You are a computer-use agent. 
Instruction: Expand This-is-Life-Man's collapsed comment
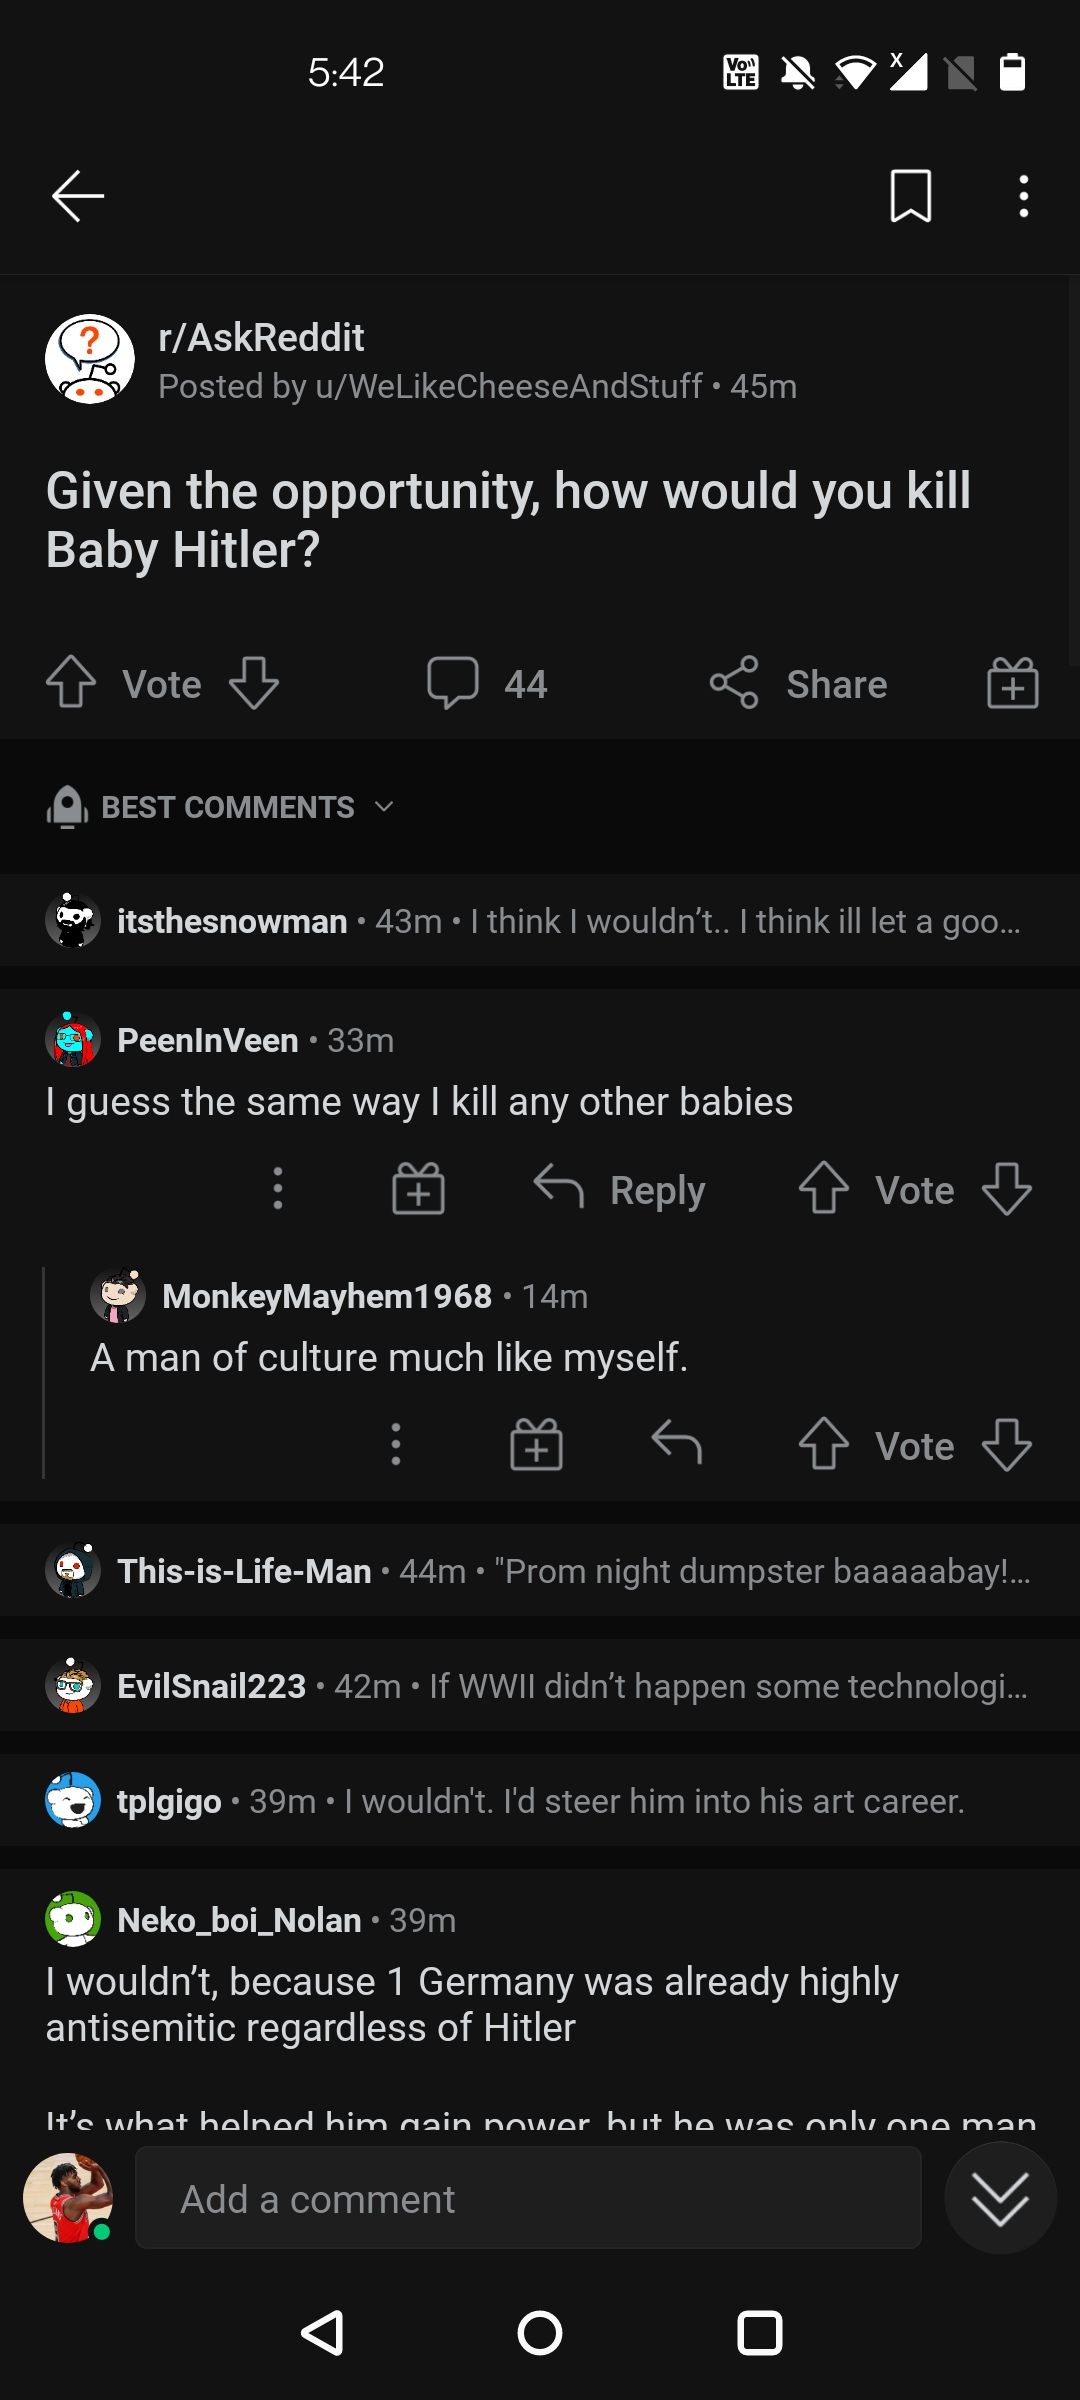(540, 1570)
